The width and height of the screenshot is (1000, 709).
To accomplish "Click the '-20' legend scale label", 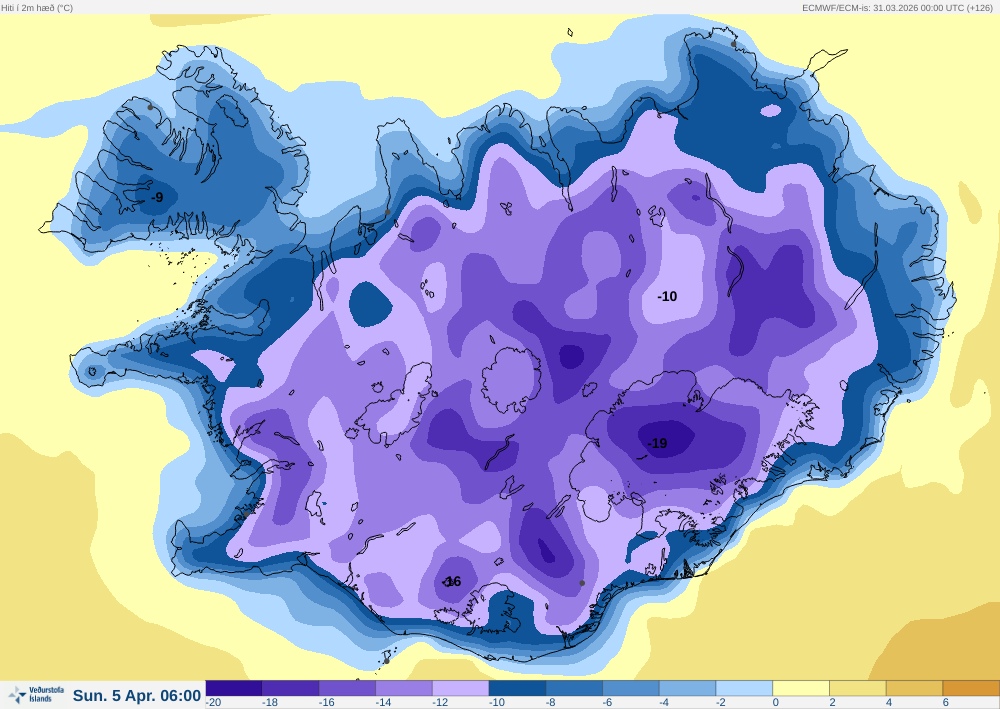I will pyautogui.click(x=214, y=703).
